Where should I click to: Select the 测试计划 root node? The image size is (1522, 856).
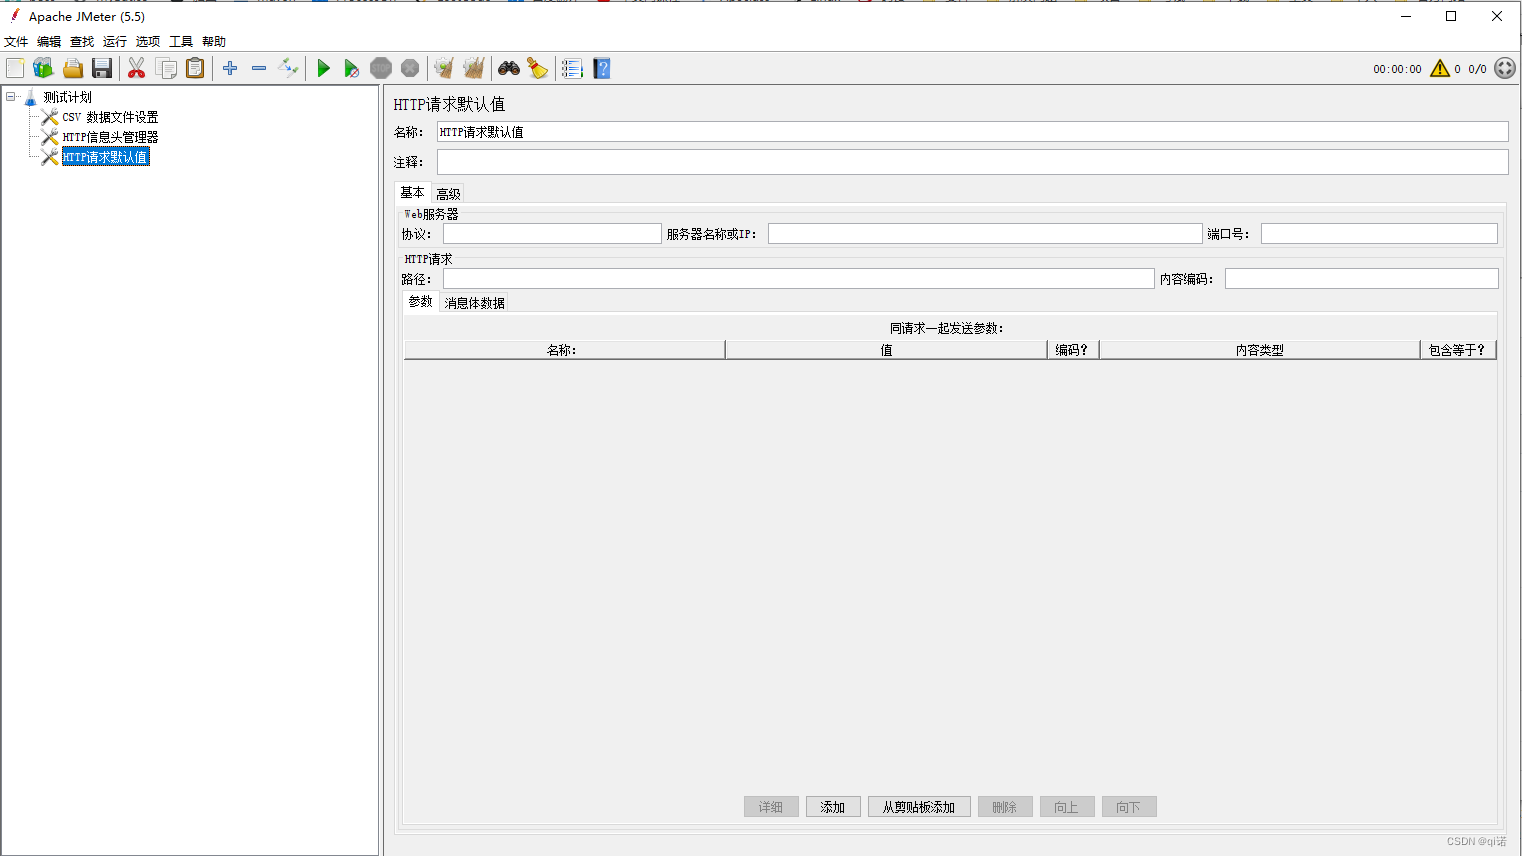pos(67,97)
